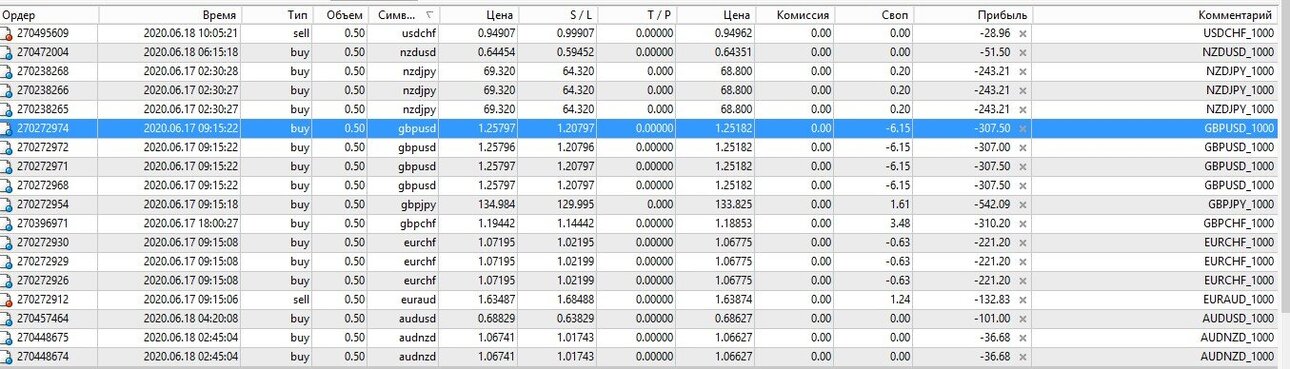
Task: Close order 270238266 using its × icon
Action: [x=1022, y=90]
